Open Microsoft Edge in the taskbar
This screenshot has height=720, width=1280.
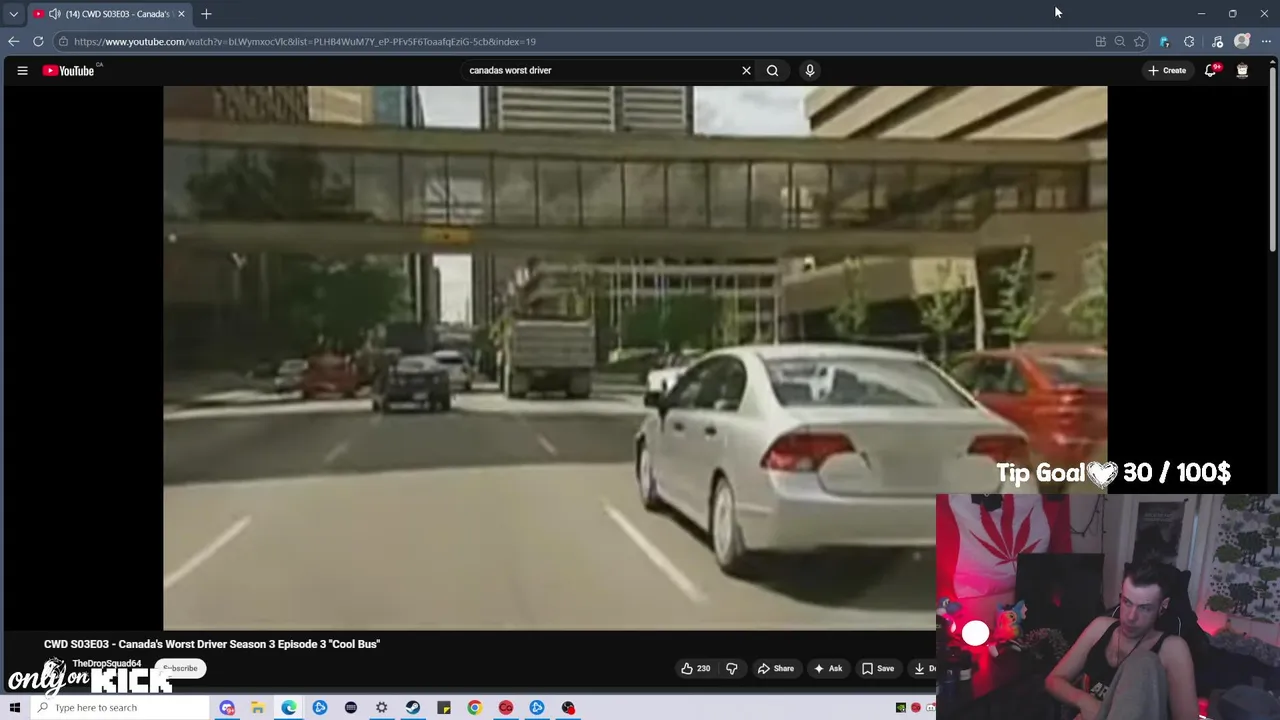click(x=288, y=707)
